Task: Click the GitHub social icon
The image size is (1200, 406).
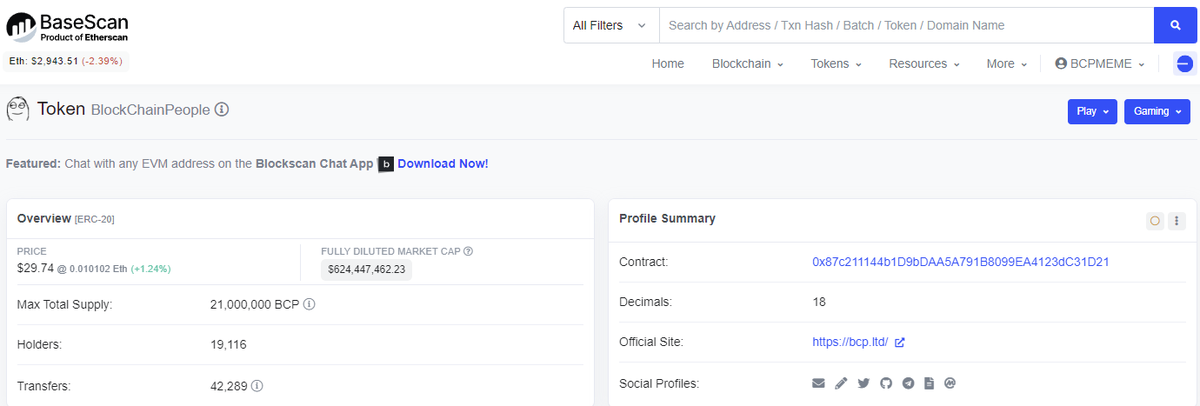Action: (886, 383)
